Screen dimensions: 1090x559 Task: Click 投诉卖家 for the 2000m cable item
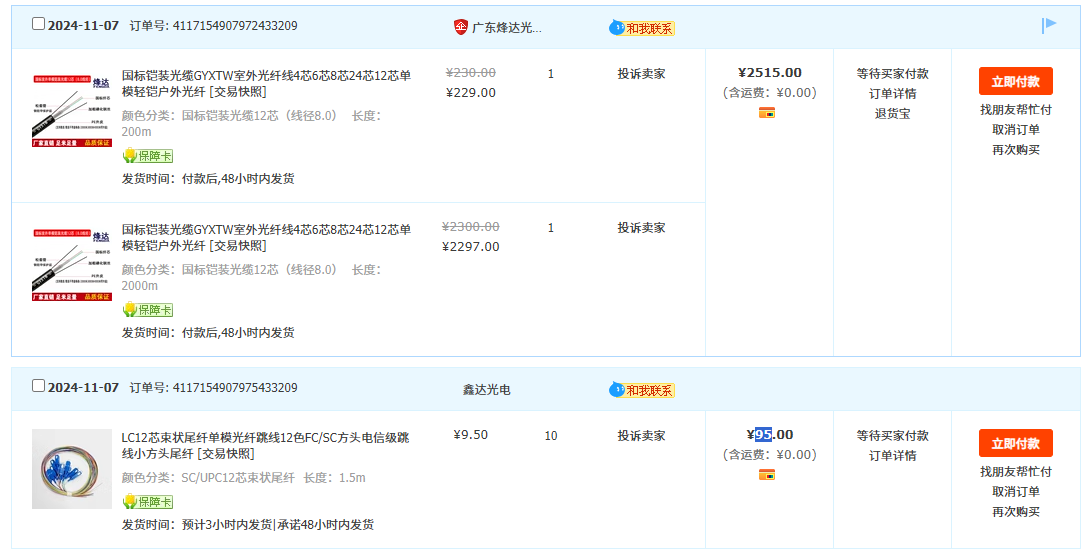click(641, 228)
